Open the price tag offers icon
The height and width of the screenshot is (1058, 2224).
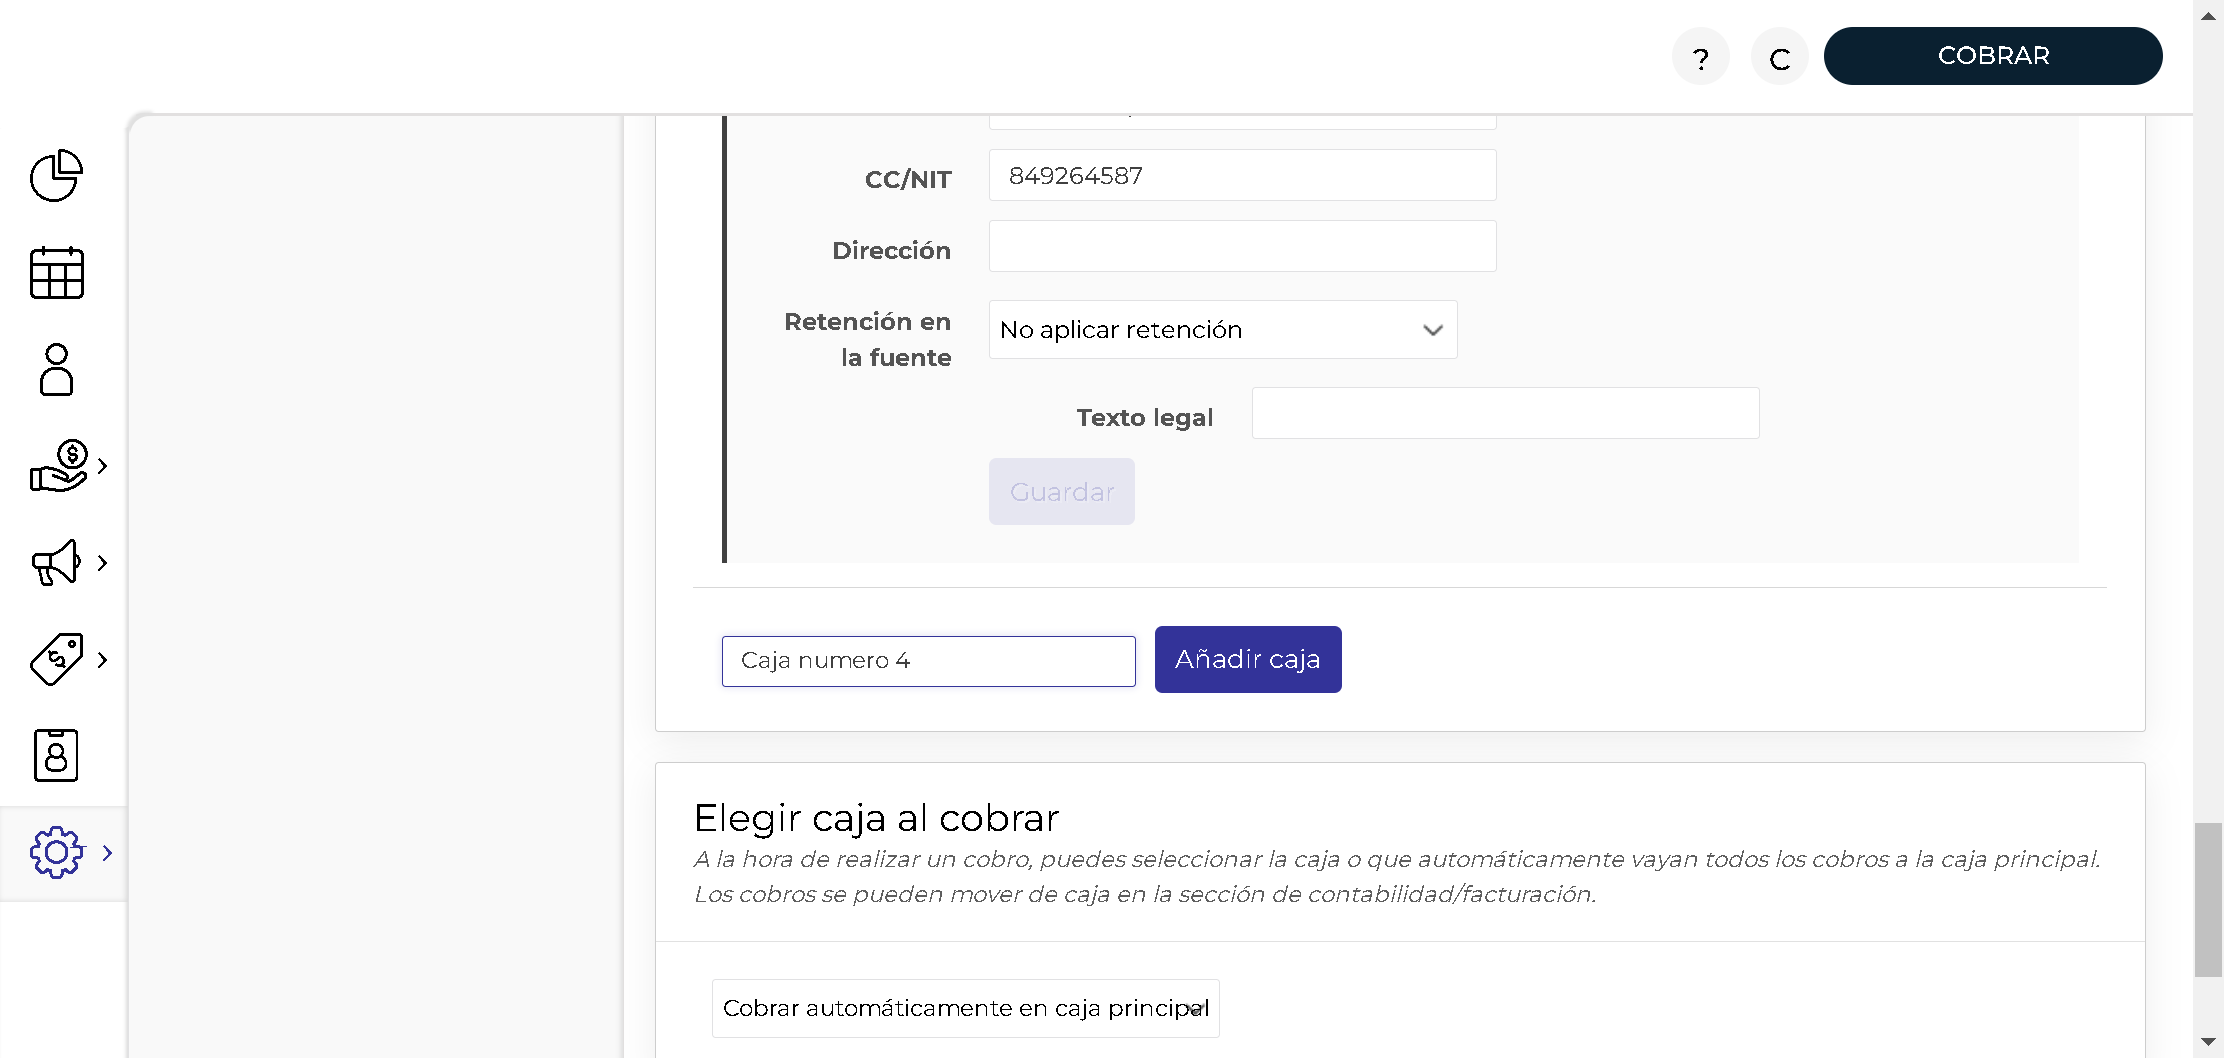coord(56,659)
